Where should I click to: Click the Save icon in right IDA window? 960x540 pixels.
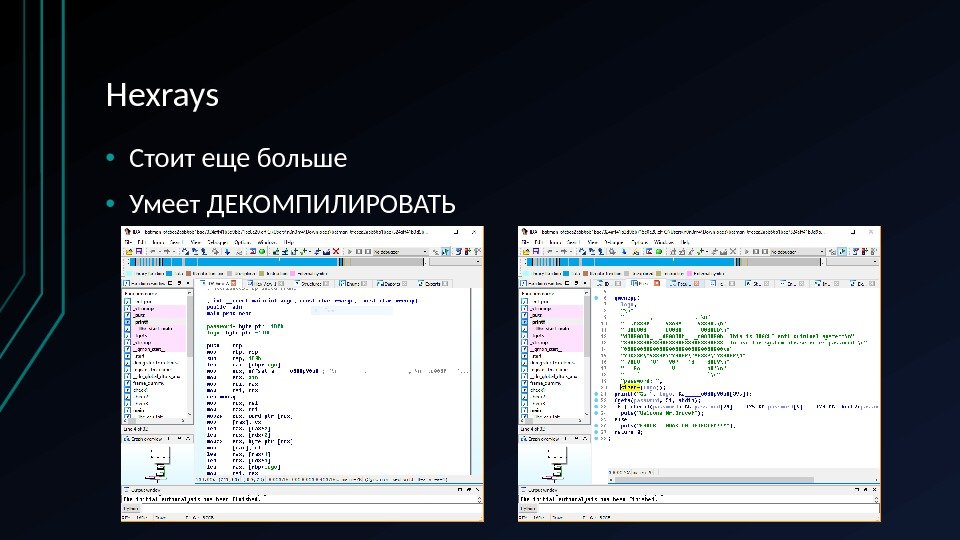pyautogui.click(x=536, y=252)
